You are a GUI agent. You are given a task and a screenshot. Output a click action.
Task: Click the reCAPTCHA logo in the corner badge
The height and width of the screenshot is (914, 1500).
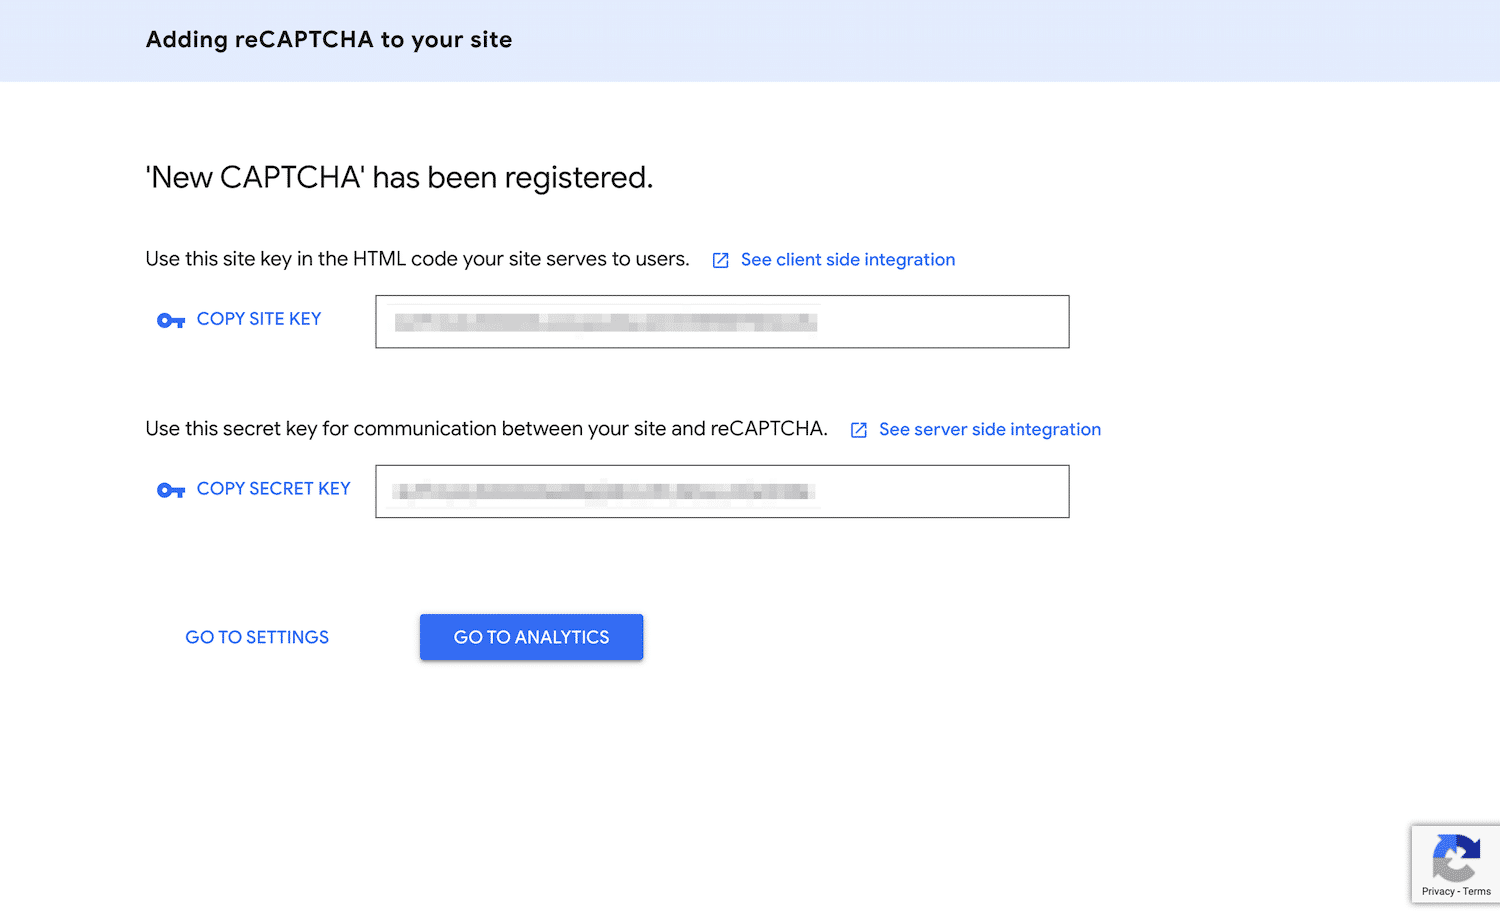pos(1456,857)
